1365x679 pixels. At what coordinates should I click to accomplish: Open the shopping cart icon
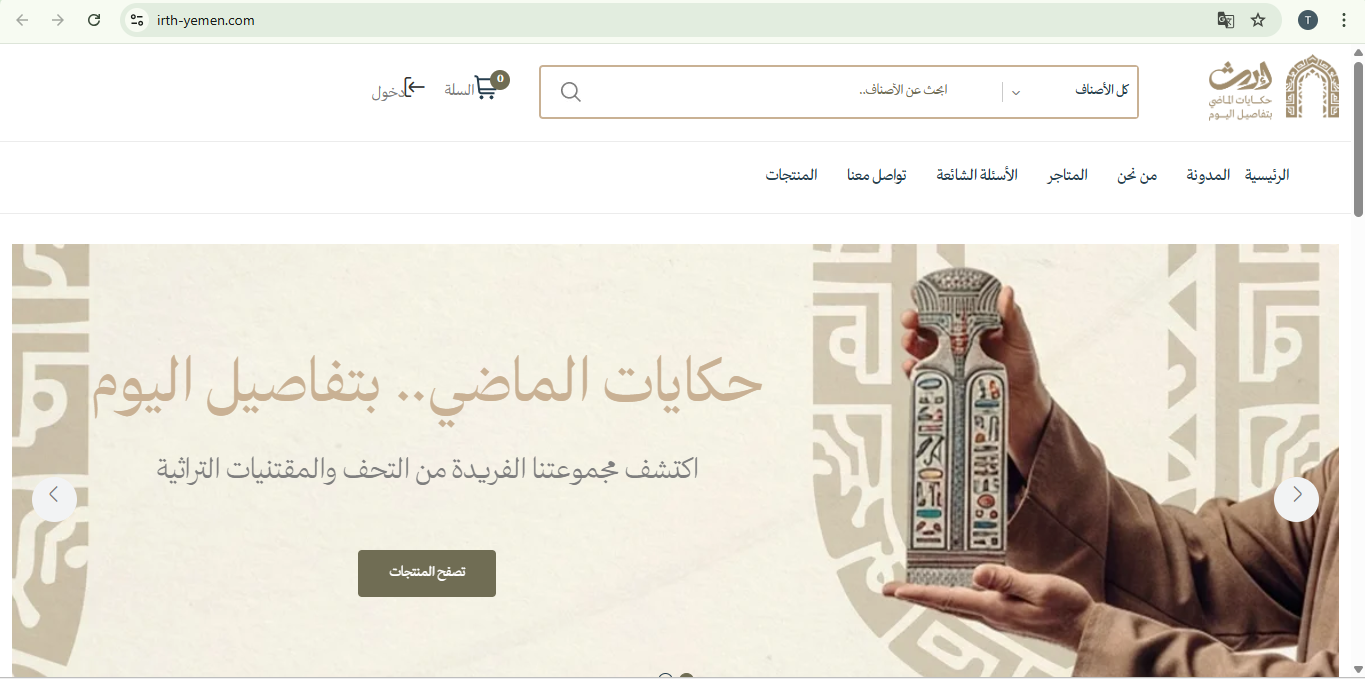tap(486, 88)
